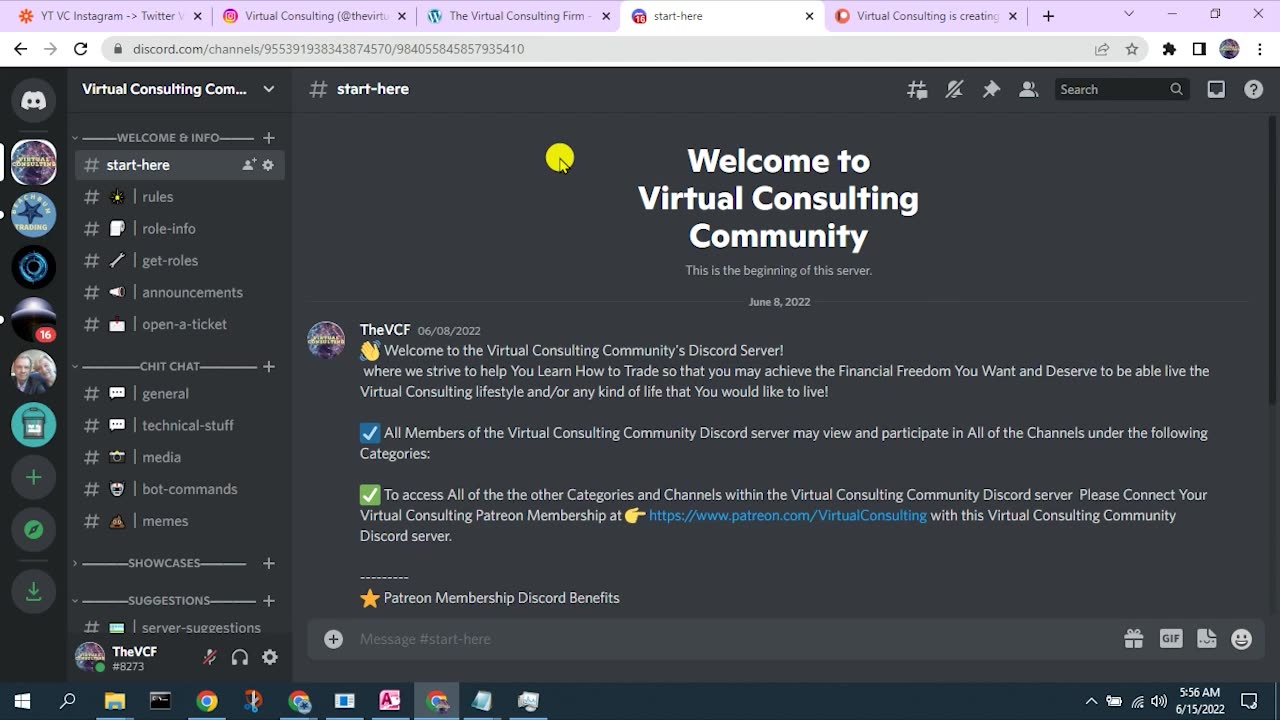Click the Search field in header

point(1122,89)
